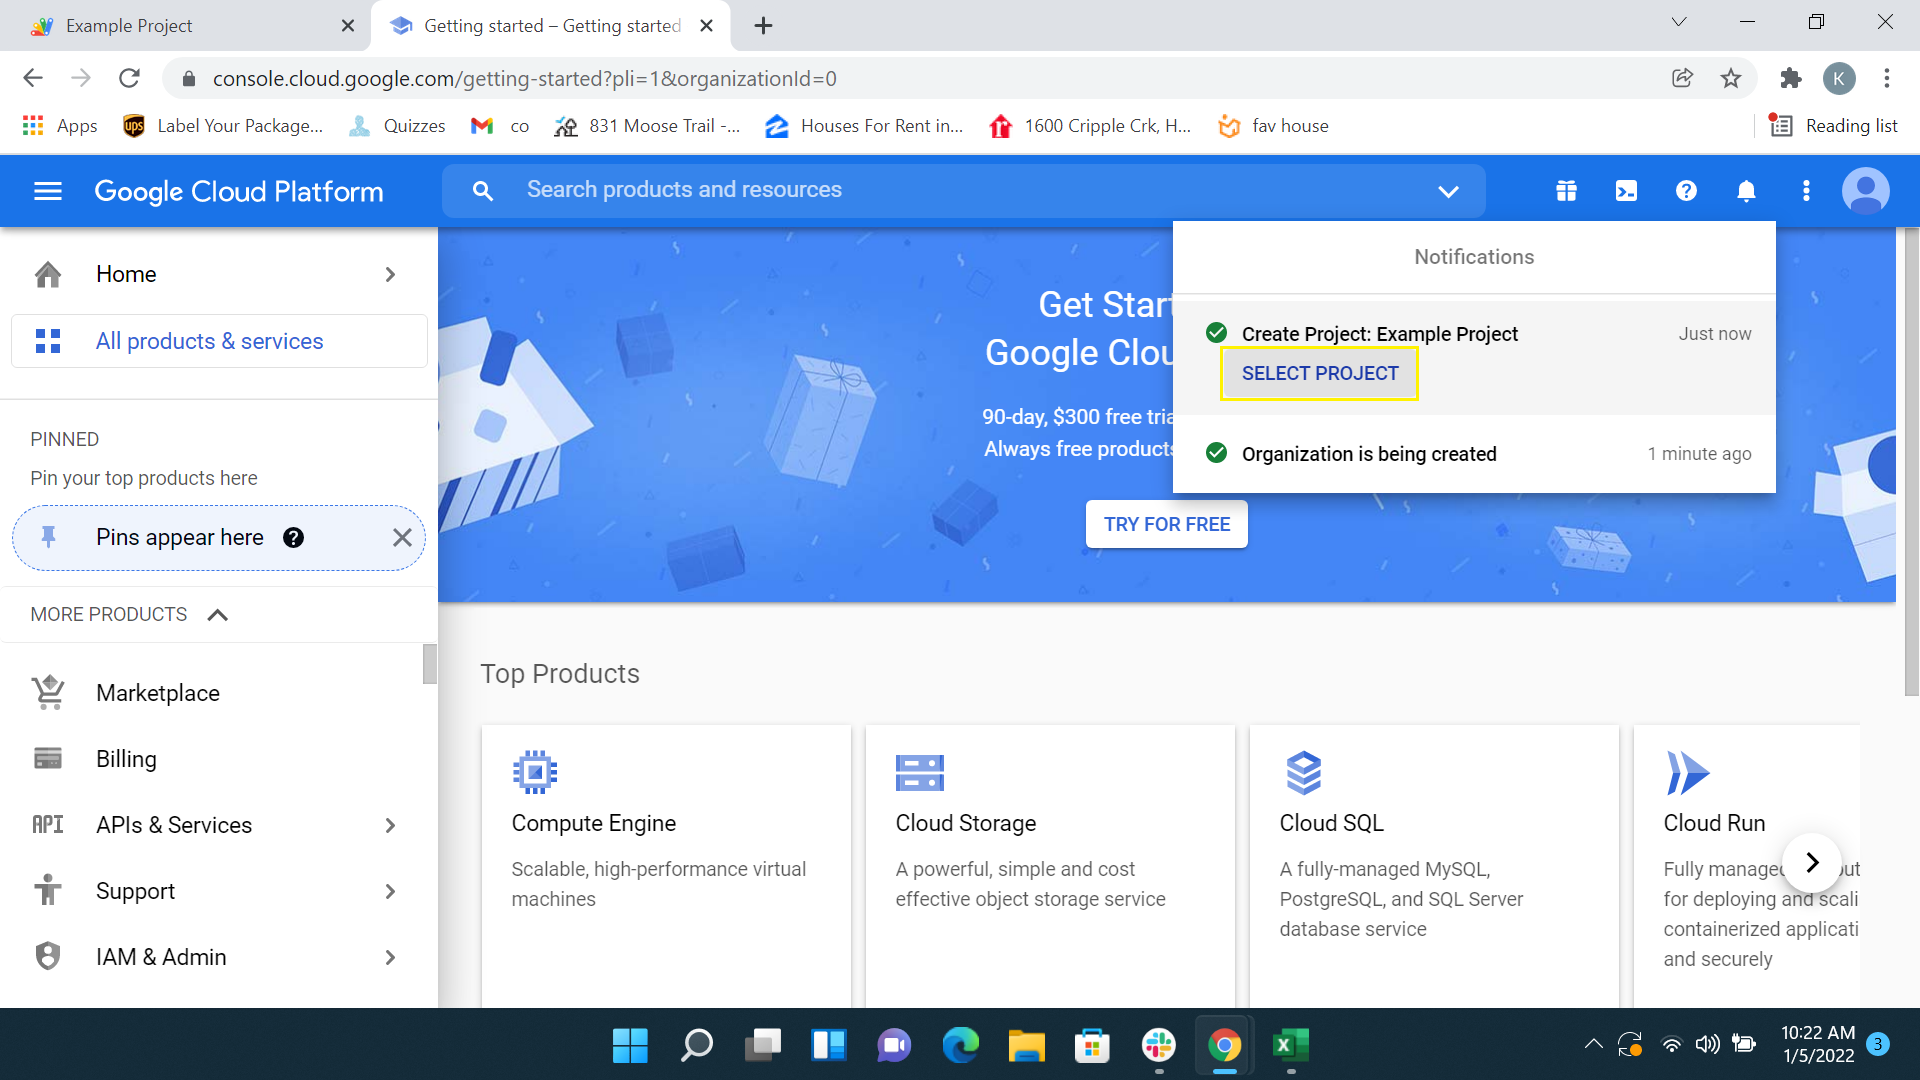
Task: Open the Cloud SQL stack icon
Action: (x=1303, y=773)
